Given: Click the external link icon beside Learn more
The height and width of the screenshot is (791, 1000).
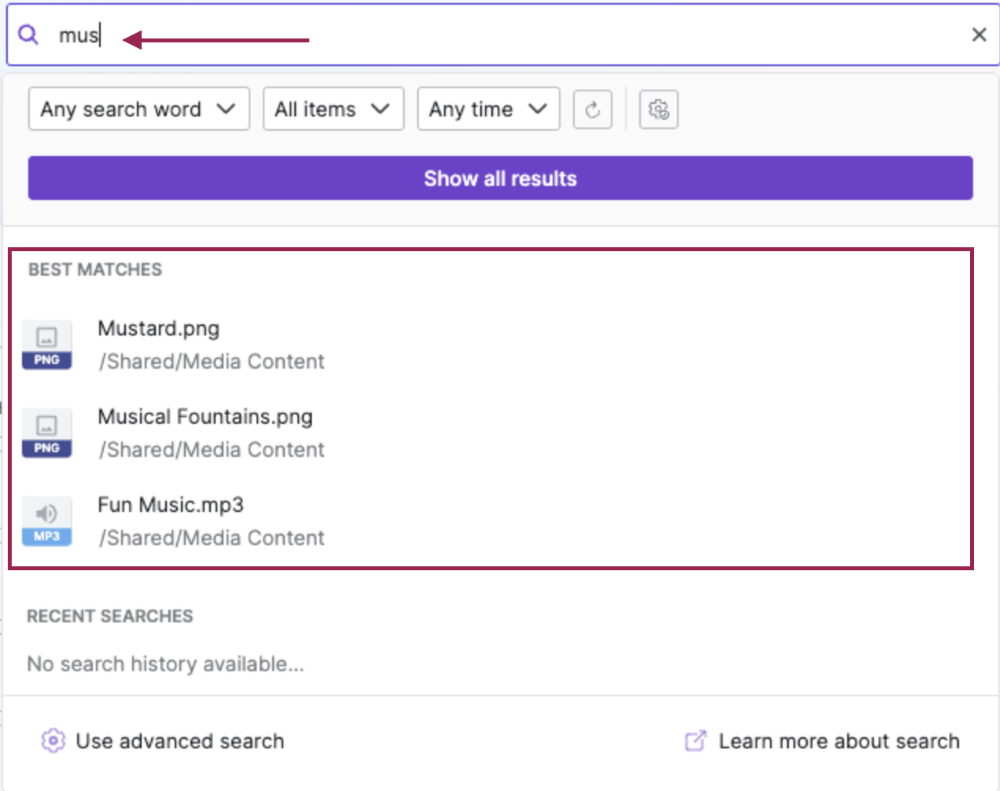Looking at the screenshot, I should point(695,741).
